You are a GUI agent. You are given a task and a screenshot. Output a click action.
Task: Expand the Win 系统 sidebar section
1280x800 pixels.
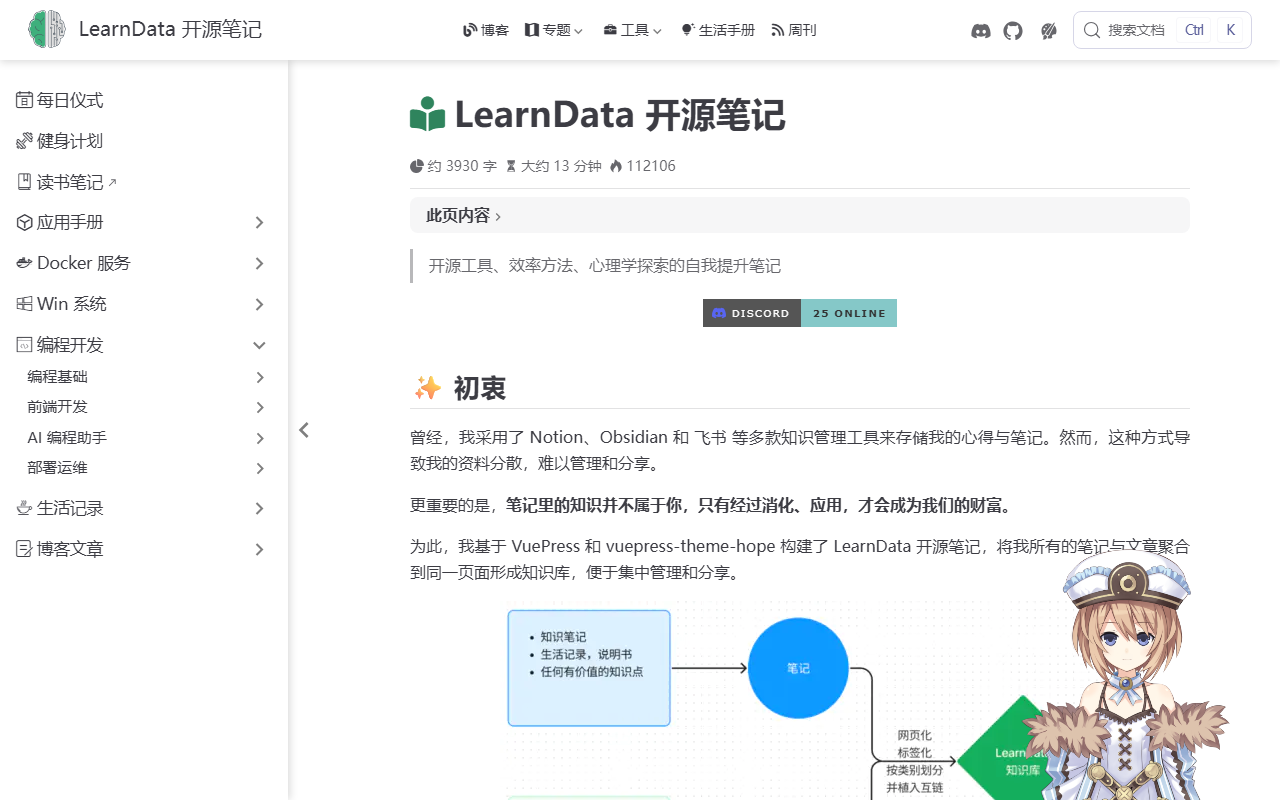coord(259,304)
